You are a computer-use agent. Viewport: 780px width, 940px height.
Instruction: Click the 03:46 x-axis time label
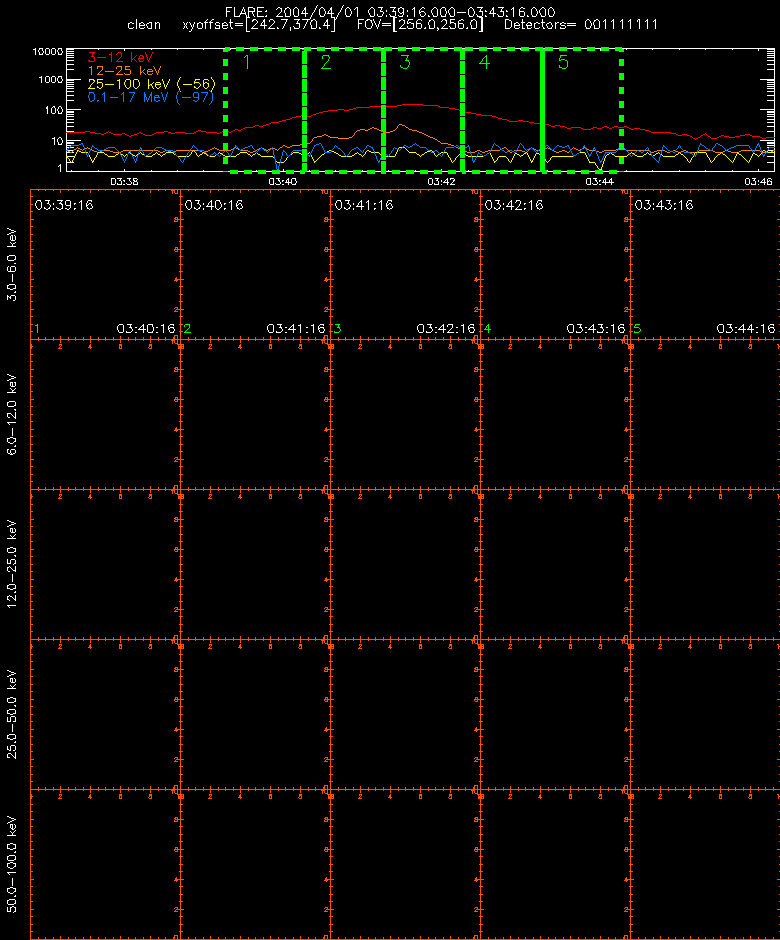coord(758,182)
